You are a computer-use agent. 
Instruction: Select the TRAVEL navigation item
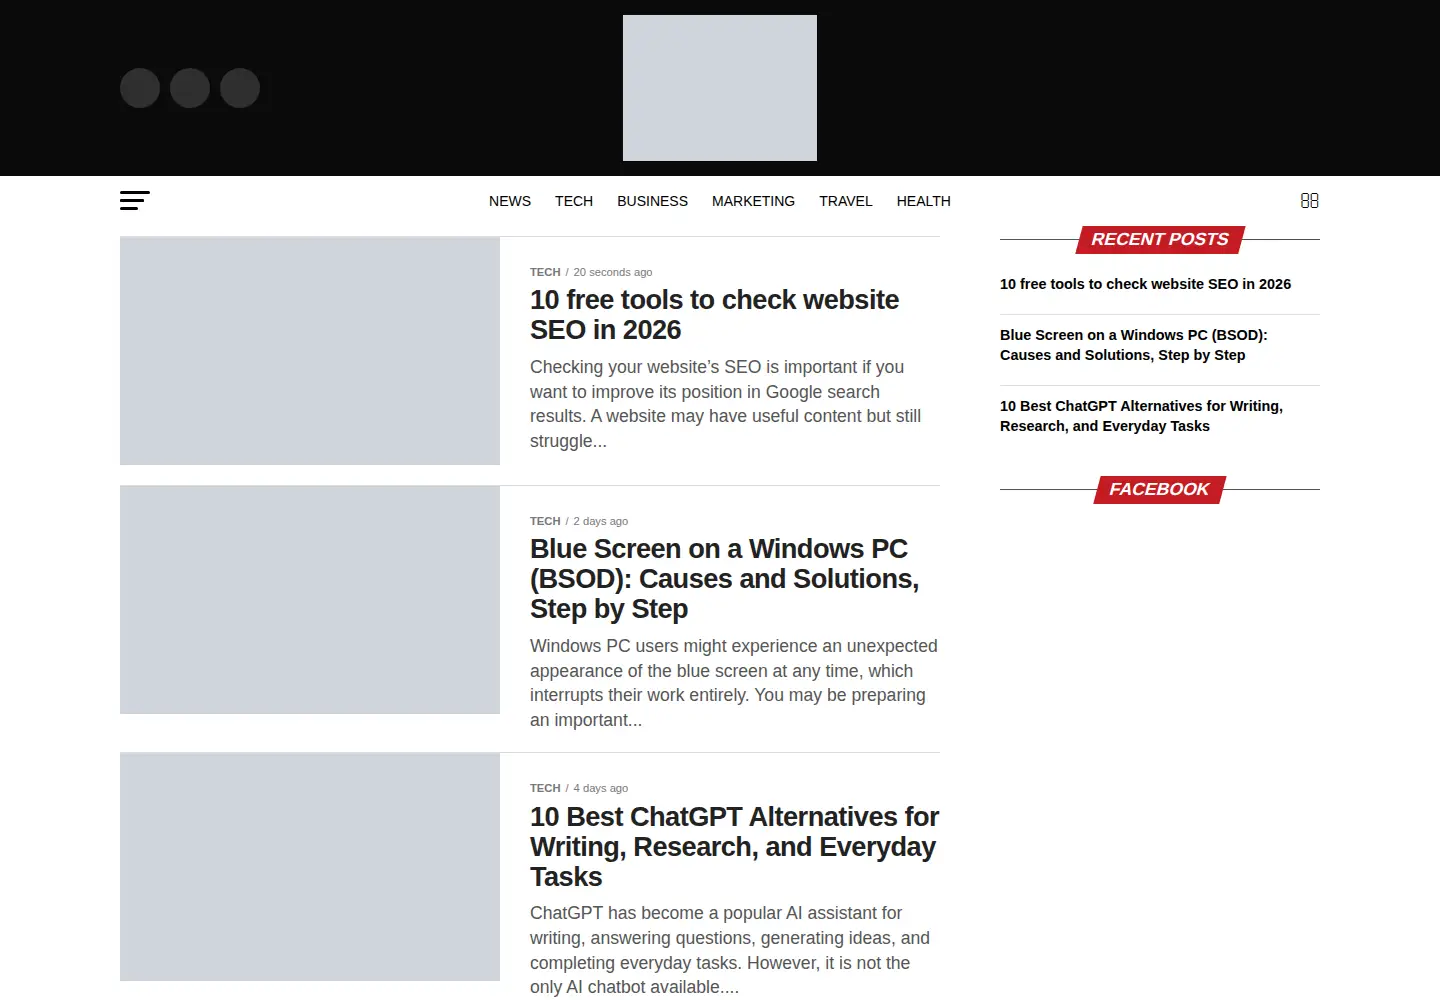pos(846,201)
